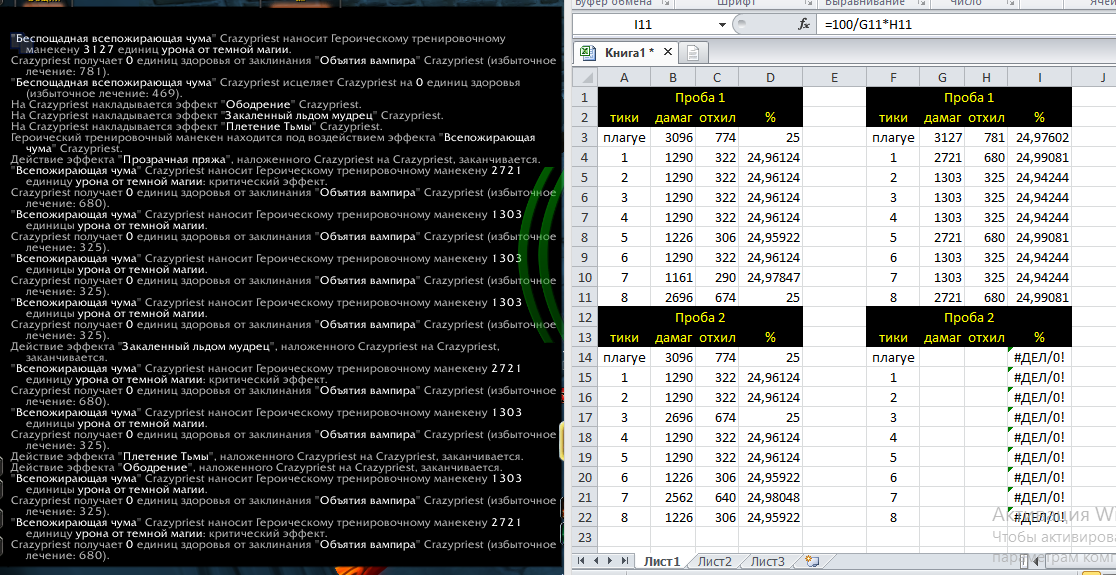The image size is (1116, 575).
Task: Select cell D10 with value 24,97847
Action: pyautogui.click(x=770, y=277)
